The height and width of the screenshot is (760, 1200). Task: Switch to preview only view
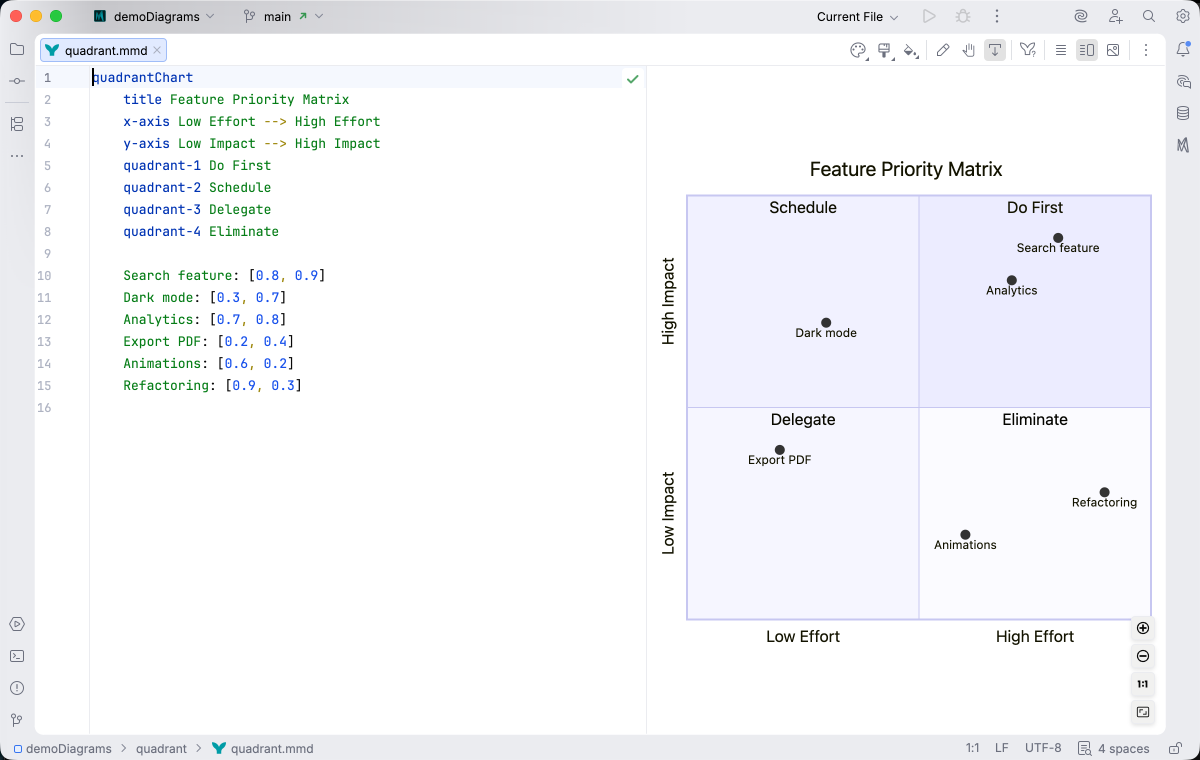[1113, 50]
